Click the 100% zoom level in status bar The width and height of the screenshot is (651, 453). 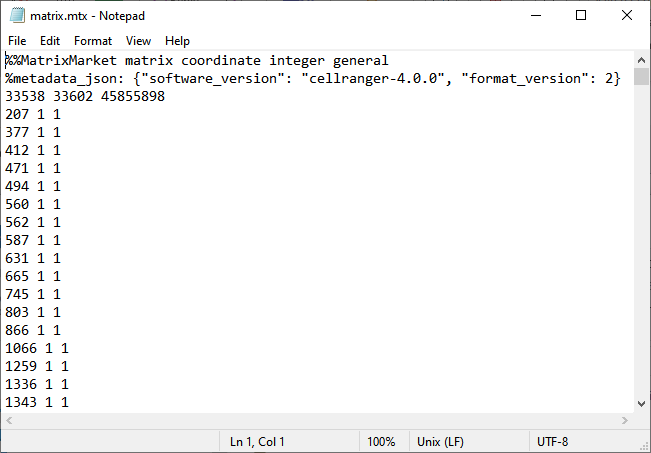pos(381,441)
